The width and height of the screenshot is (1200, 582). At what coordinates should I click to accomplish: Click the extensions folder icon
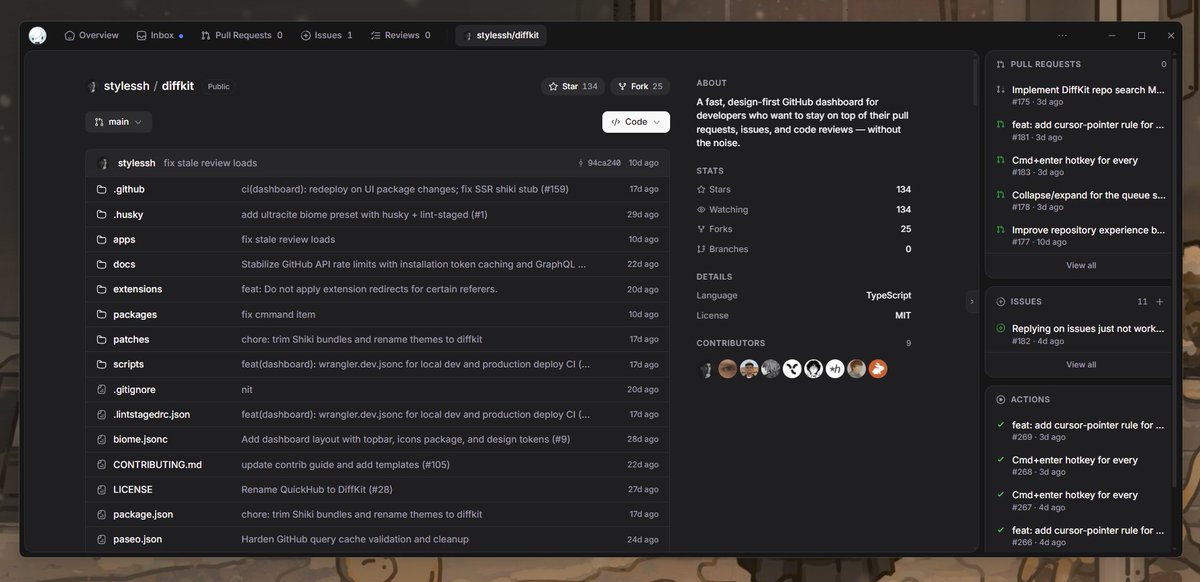tap(101, 289)
